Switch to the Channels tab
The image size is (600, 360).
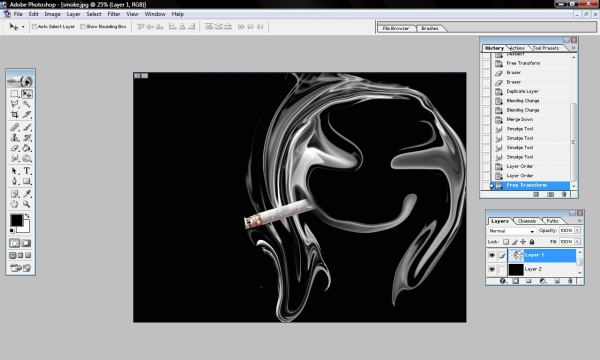pyautogui.click(x=527, y=221)
